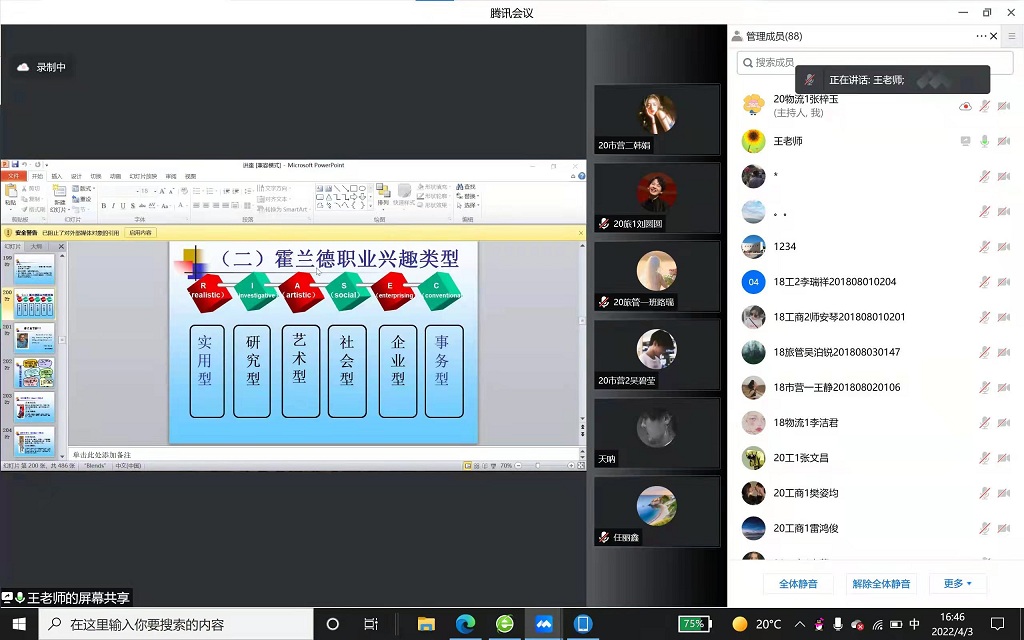Click the screen share icon beside 王老师

click(x=965, y=141)
